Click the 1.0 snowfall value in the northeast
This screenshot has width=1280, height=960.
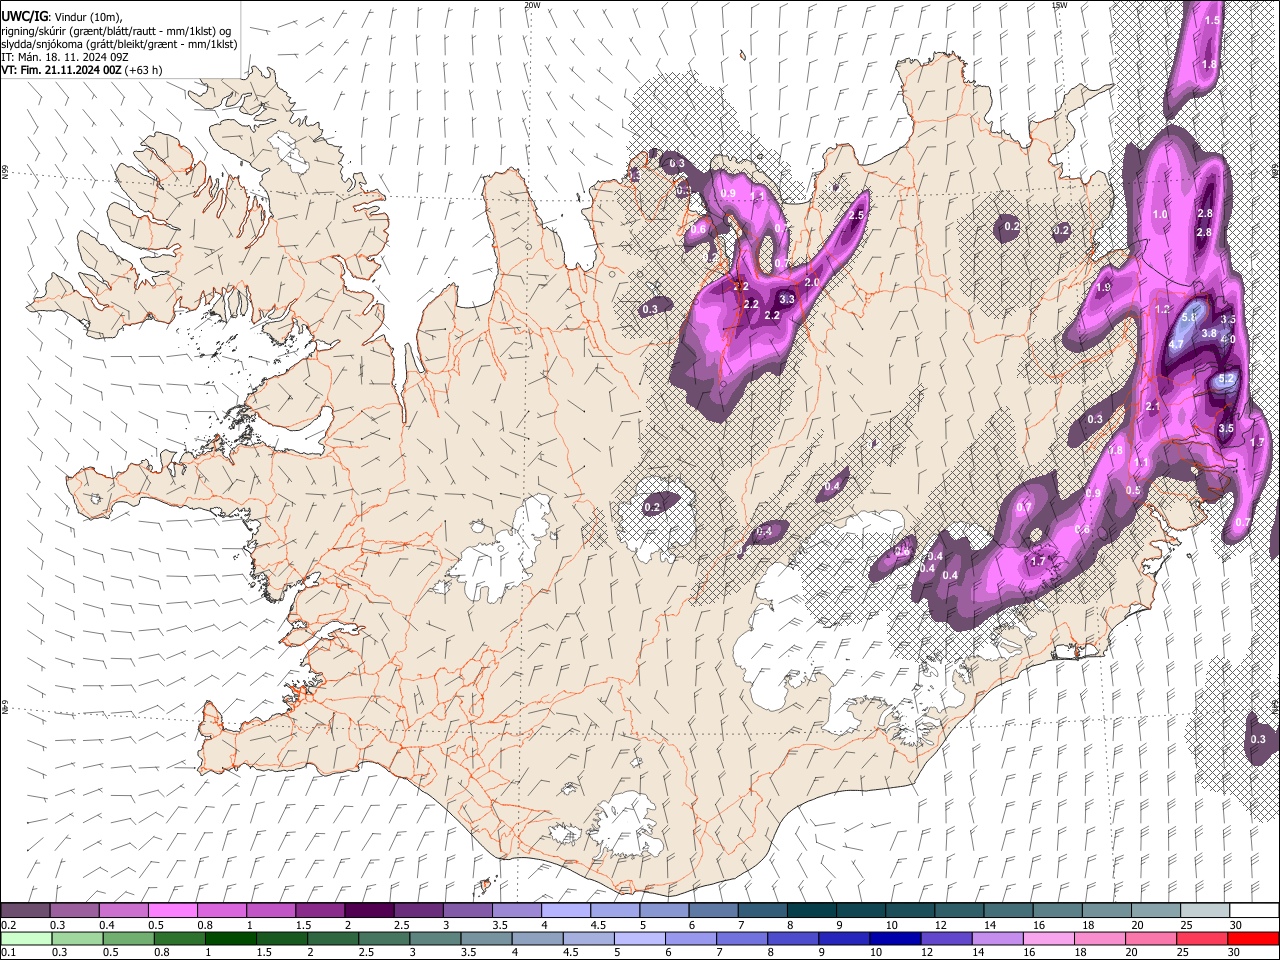click(x=1160, y=215)
